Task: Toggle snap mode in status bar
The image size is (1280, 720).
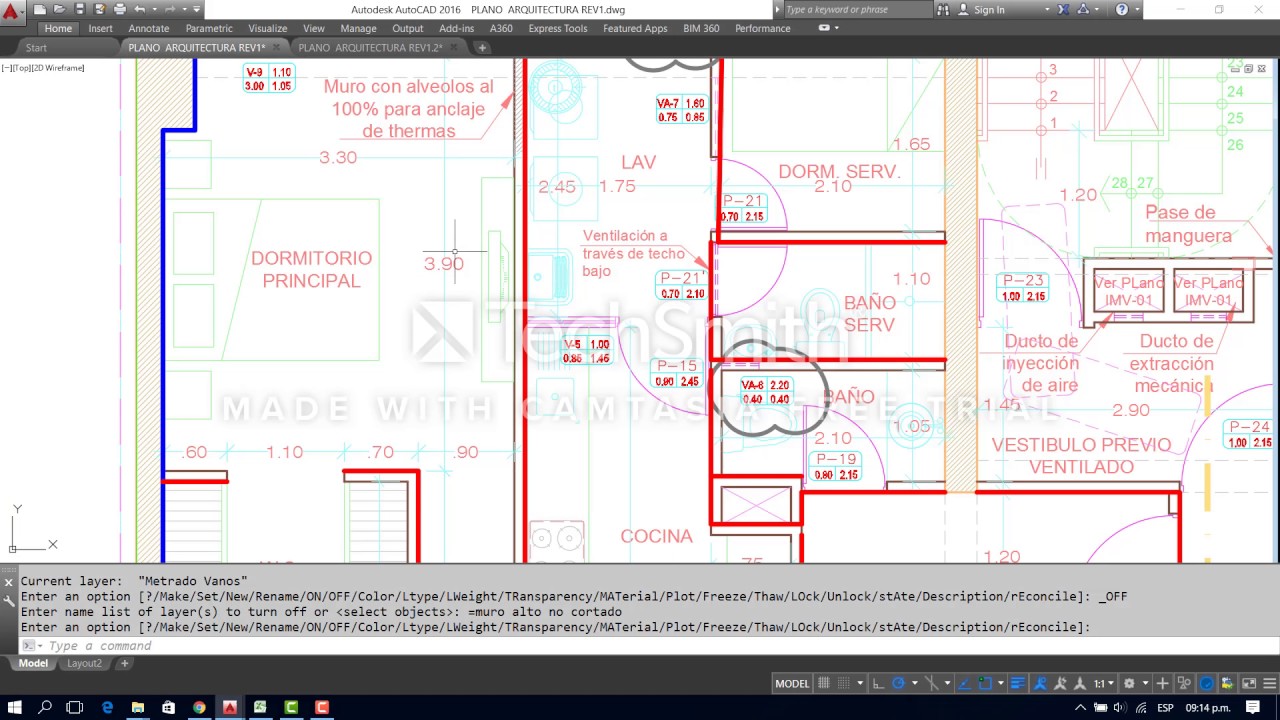Action: [x=843, y=684]
